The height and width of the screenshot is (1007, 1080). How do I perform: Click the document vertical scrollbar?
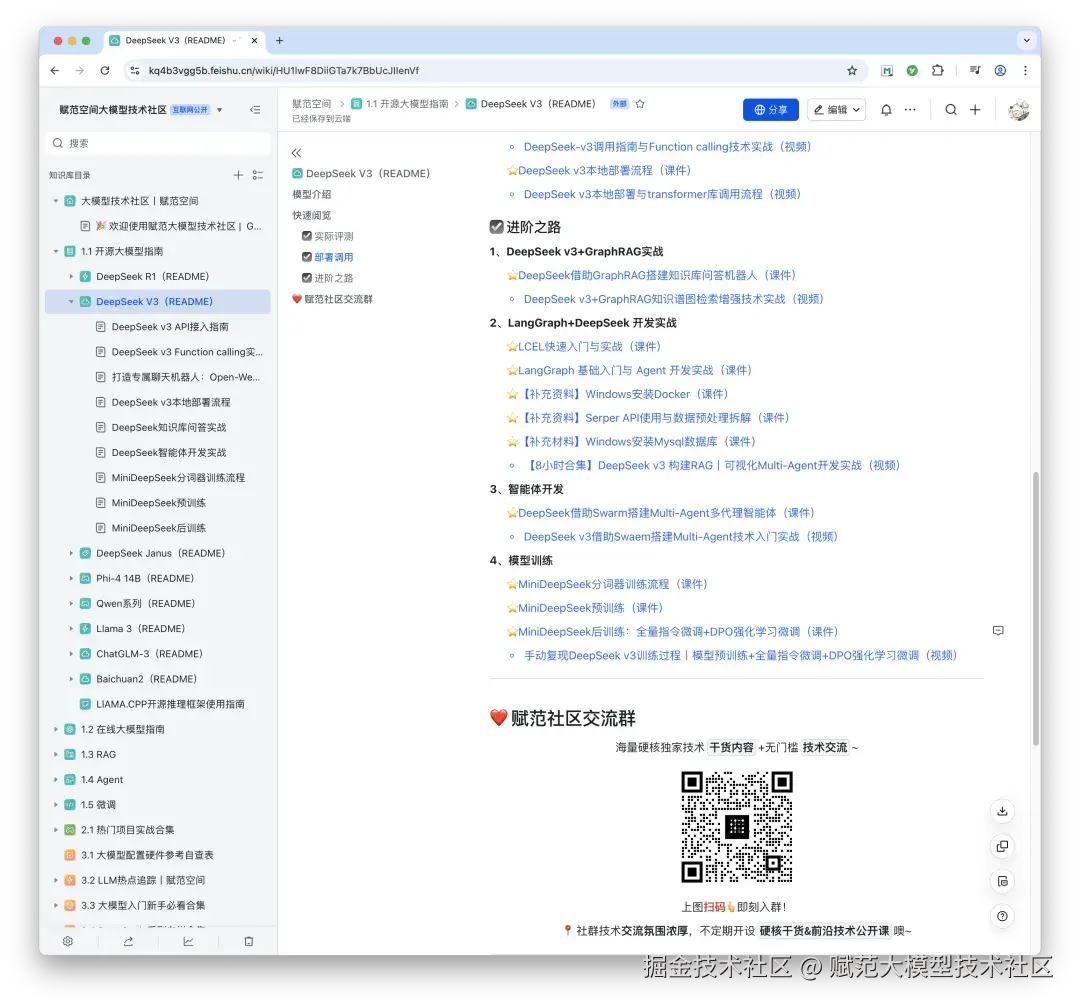click(1035, 608)
